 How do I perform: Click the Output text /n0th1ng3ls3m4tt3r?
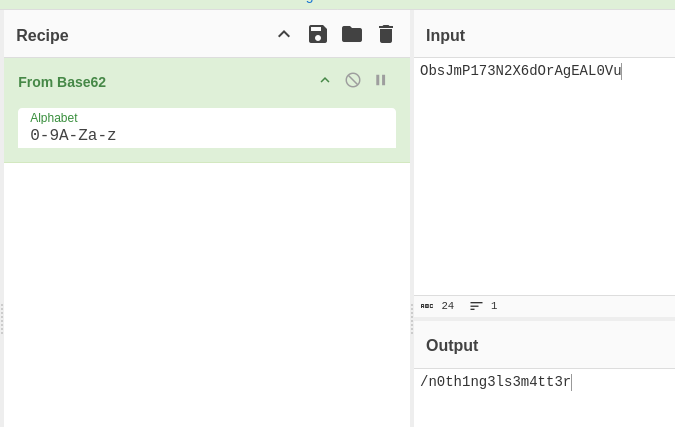coord(495,381)
